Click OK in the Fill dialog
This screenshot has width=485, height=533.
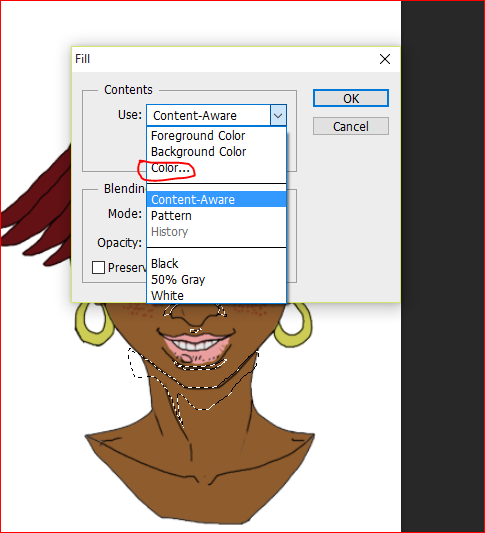(x=350, y=98)
